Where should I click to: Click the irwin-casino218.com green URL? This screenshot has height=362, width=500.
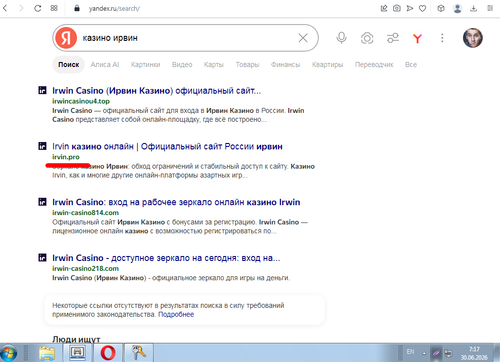pyautogui.click(x=85, y=268)
